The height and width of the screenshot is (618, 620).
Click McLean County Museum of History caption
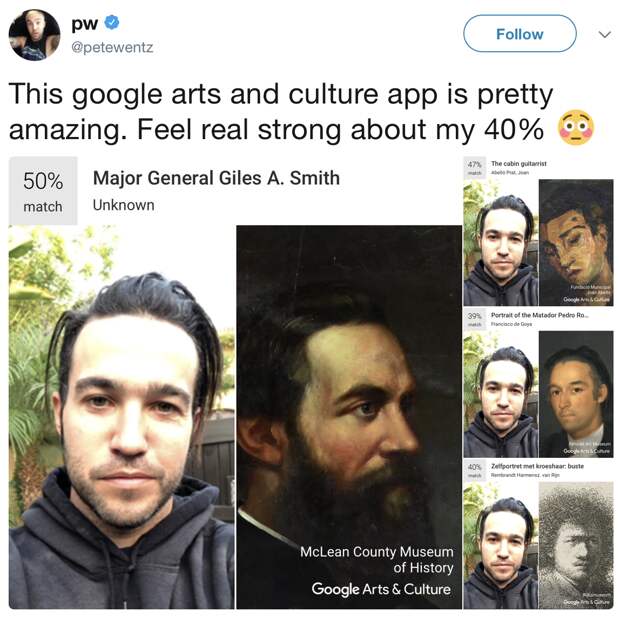pos(376,559)
